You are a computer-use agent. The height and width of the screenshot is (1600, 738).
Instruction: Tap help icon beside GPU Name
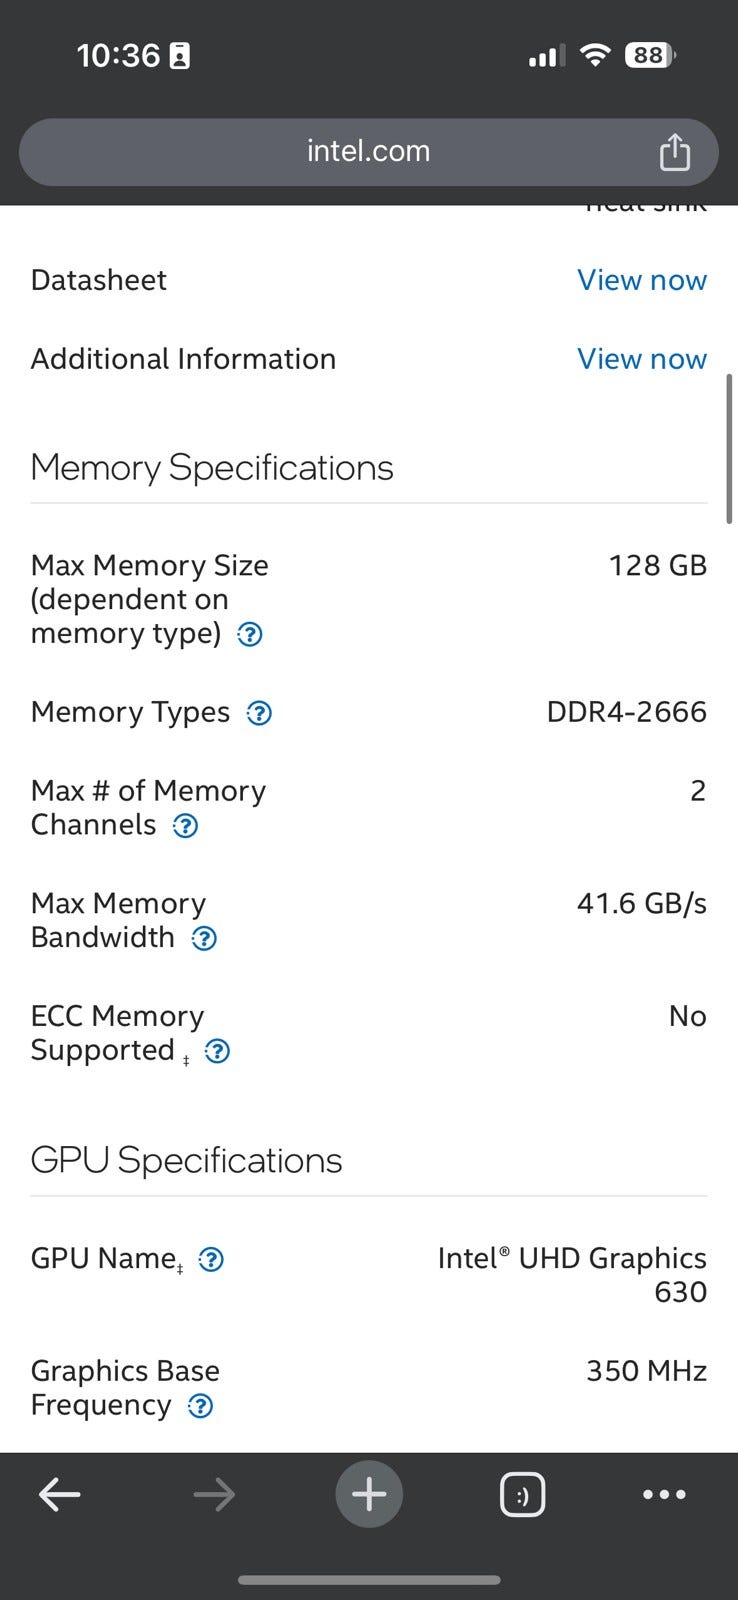pyautogui.click(x=211, y=1260)
